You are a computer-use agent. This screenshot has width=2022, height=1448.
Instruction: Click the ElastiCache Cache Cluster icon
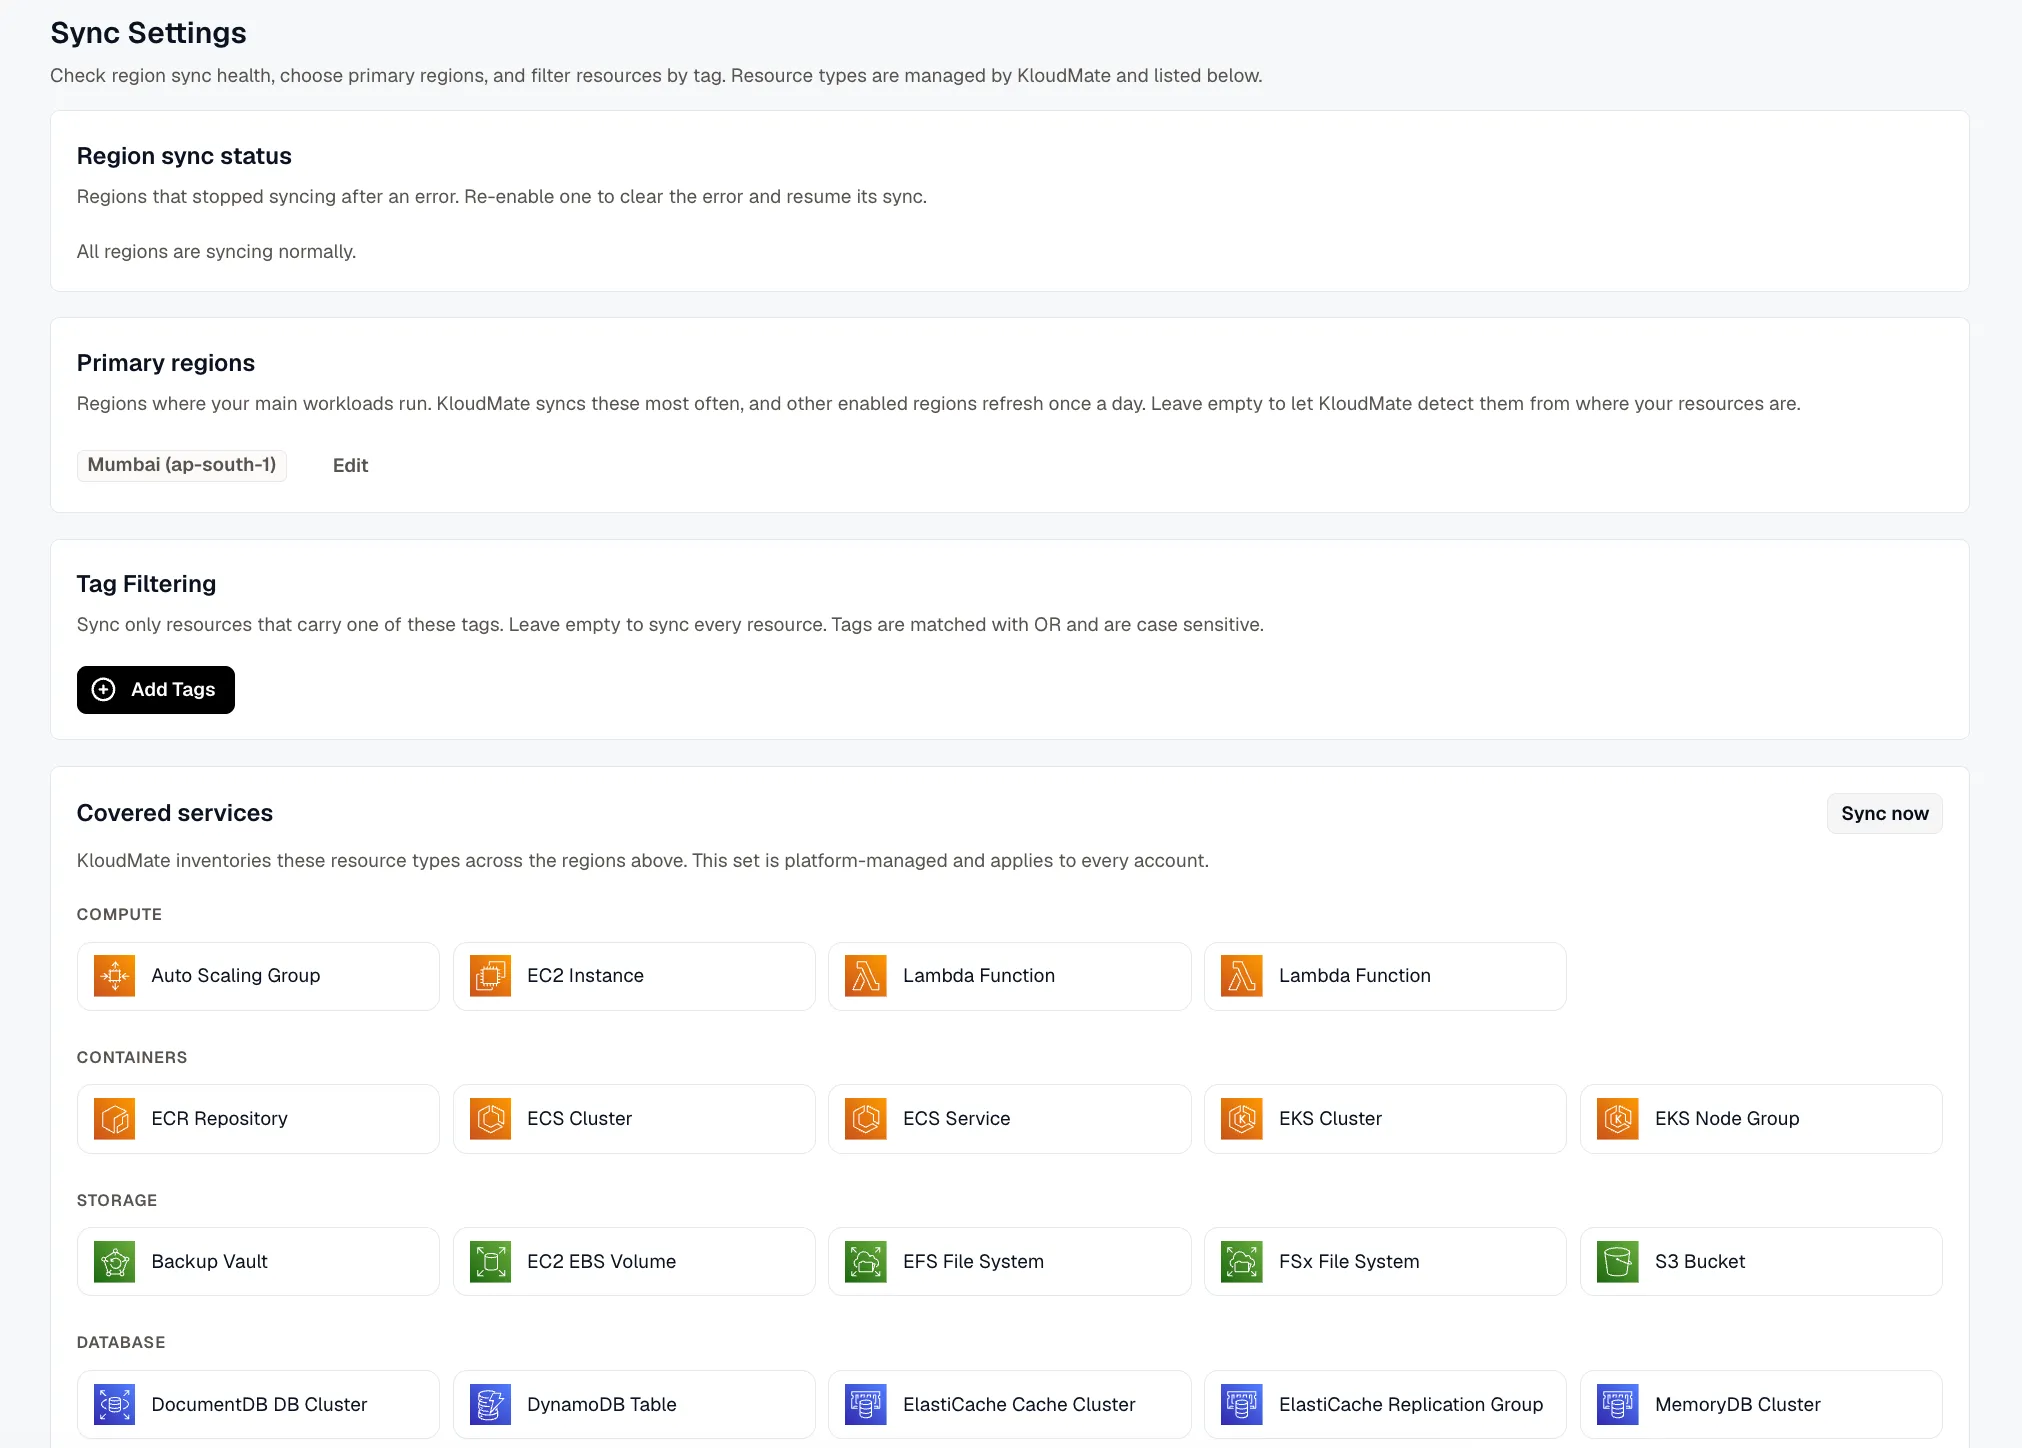tap(866, 1405)
